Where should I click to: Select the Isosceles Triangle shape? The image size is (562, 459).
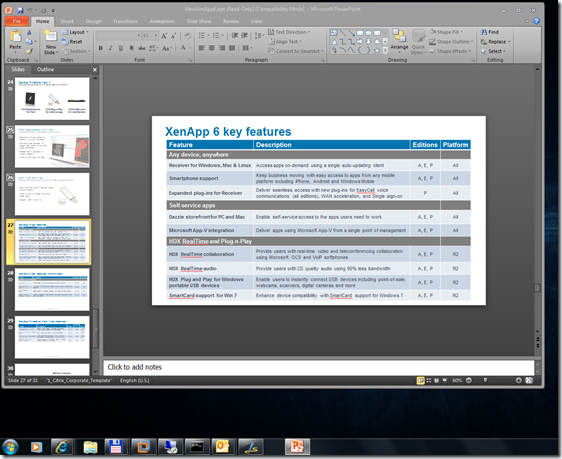point(334,42)
